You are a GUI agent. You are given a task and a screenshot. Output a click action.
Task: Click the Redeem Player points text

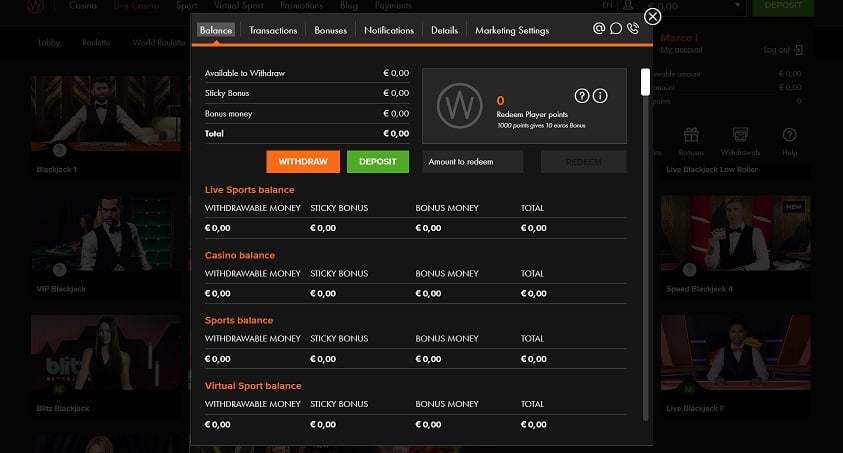pyautogui.click(x=532, y=114)
